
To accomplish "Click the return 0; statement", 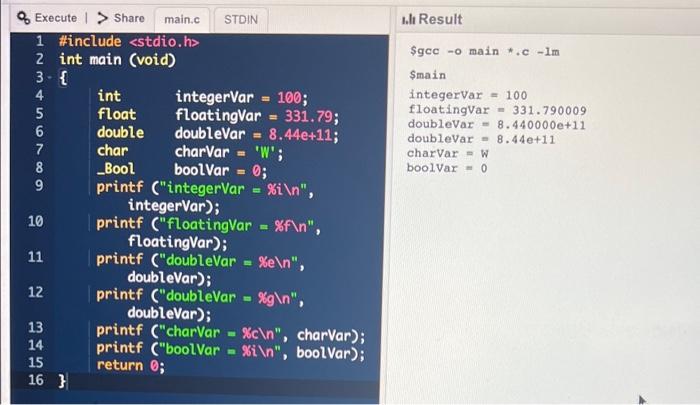I will tap(131, 366).
